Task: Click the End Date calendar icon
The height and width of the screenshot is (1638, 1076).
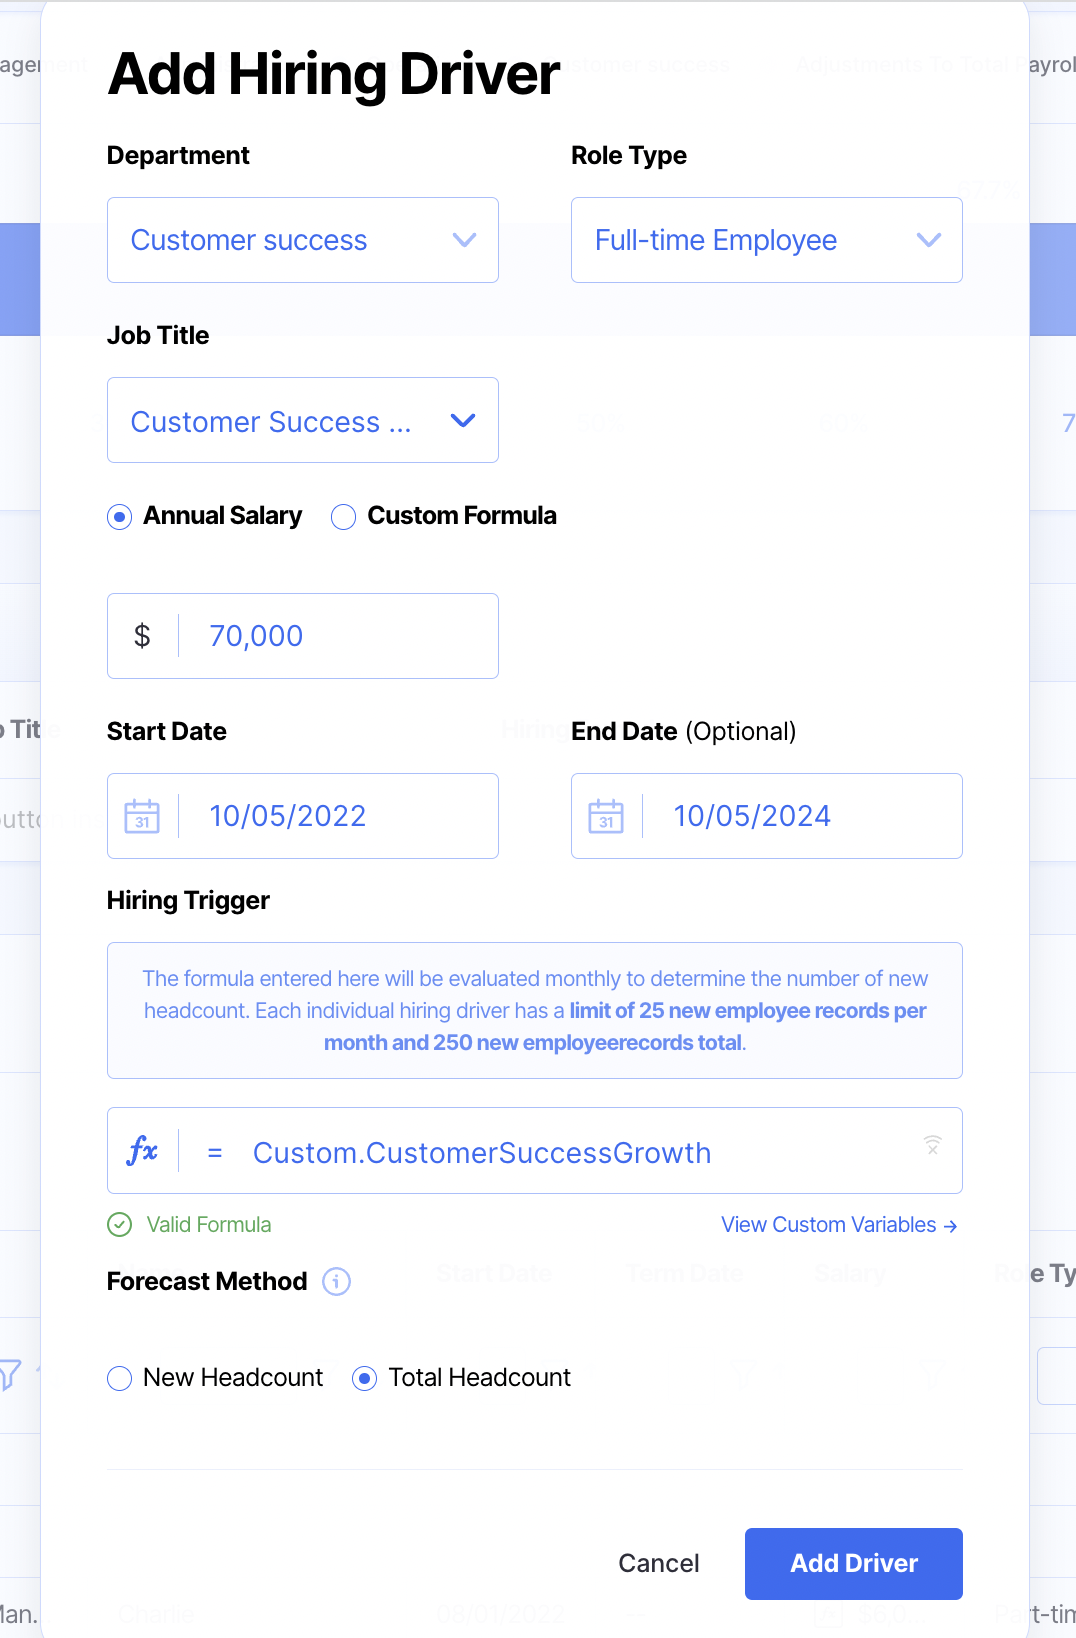Action: [x=606, y=816]
